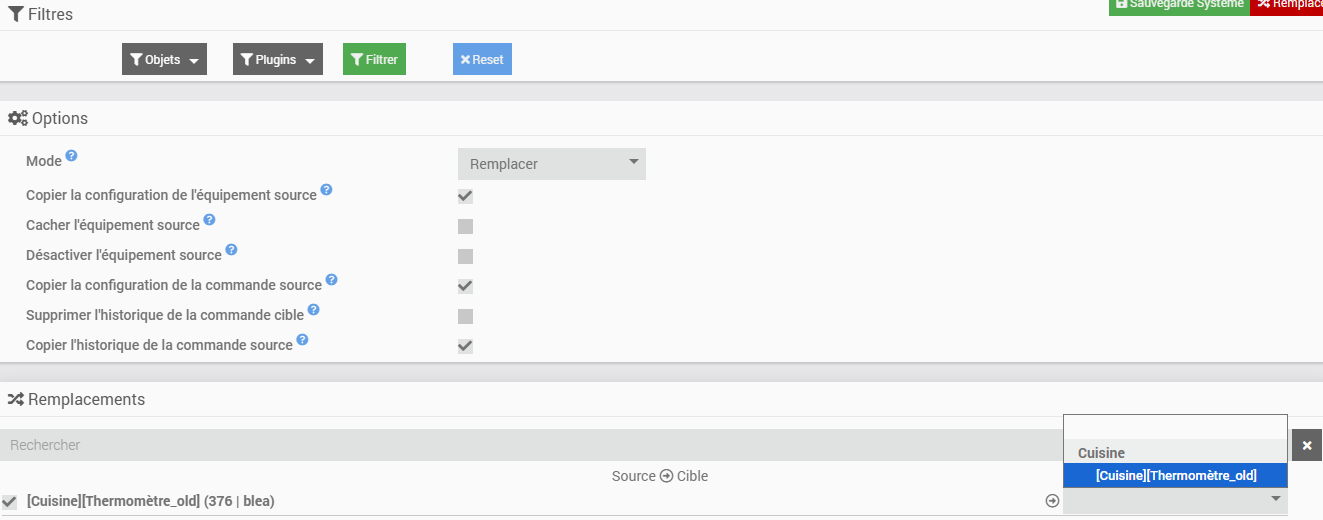Click help icon for Copier configuration équipement
The height and width of the screenshot is (520, 1323).
326,190
